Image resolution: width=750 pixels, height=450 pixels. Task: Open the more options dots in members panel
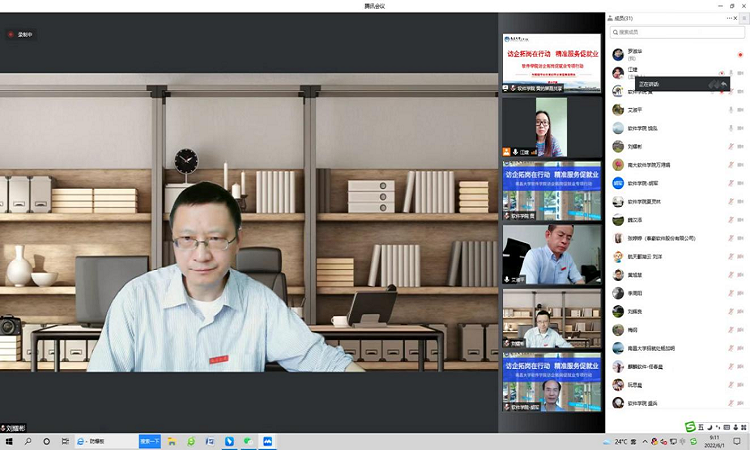point(729,18)
